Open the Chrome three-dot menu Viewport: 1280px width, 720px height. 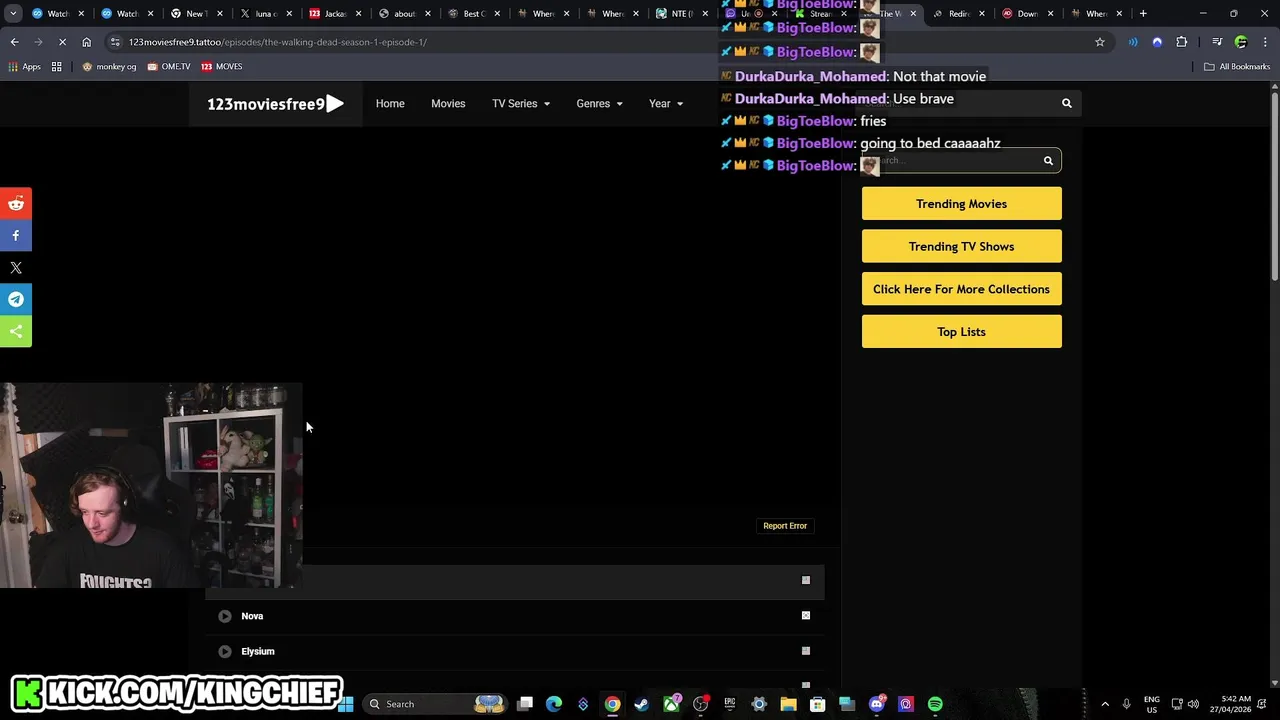click(x=1264, y=42)
